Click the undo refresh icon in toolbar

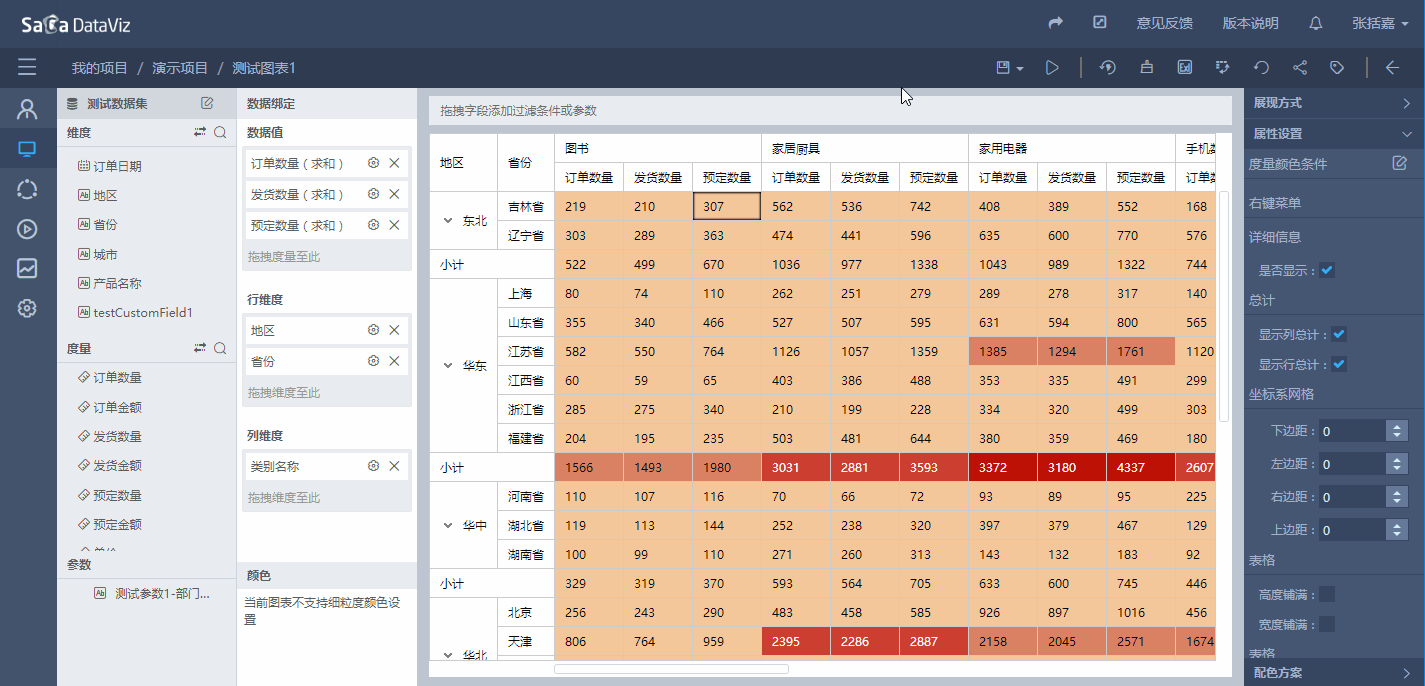pyautogui.click(x=1262, y=67)
